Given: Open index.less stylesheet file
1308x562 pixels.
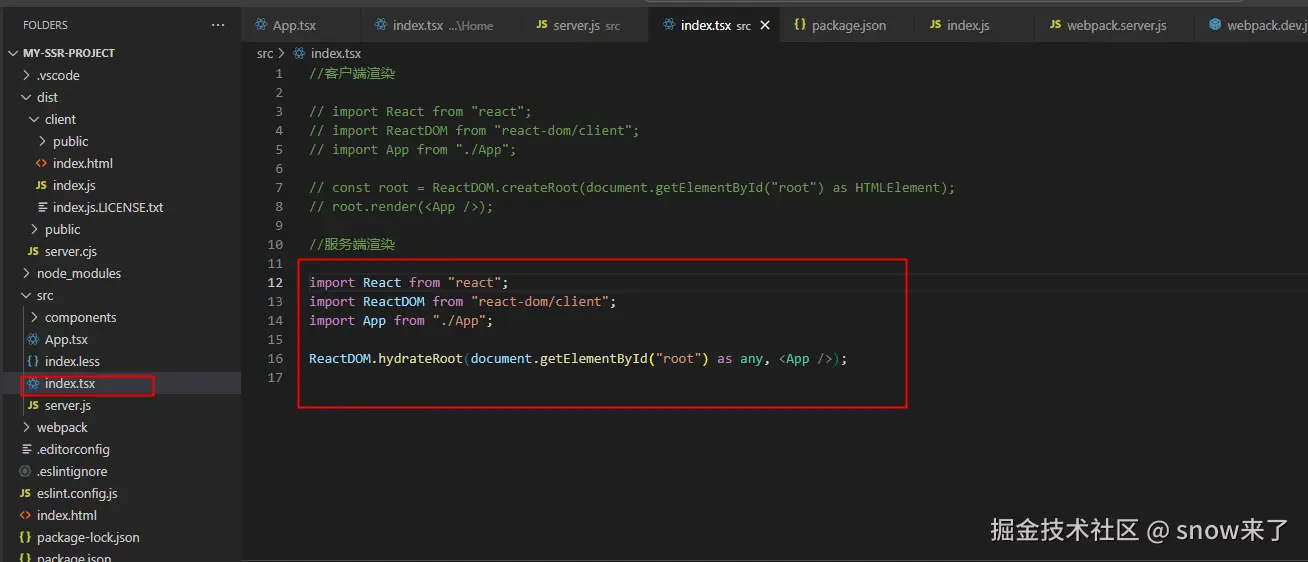Looking at the screenshot, I should pos(72,361).
